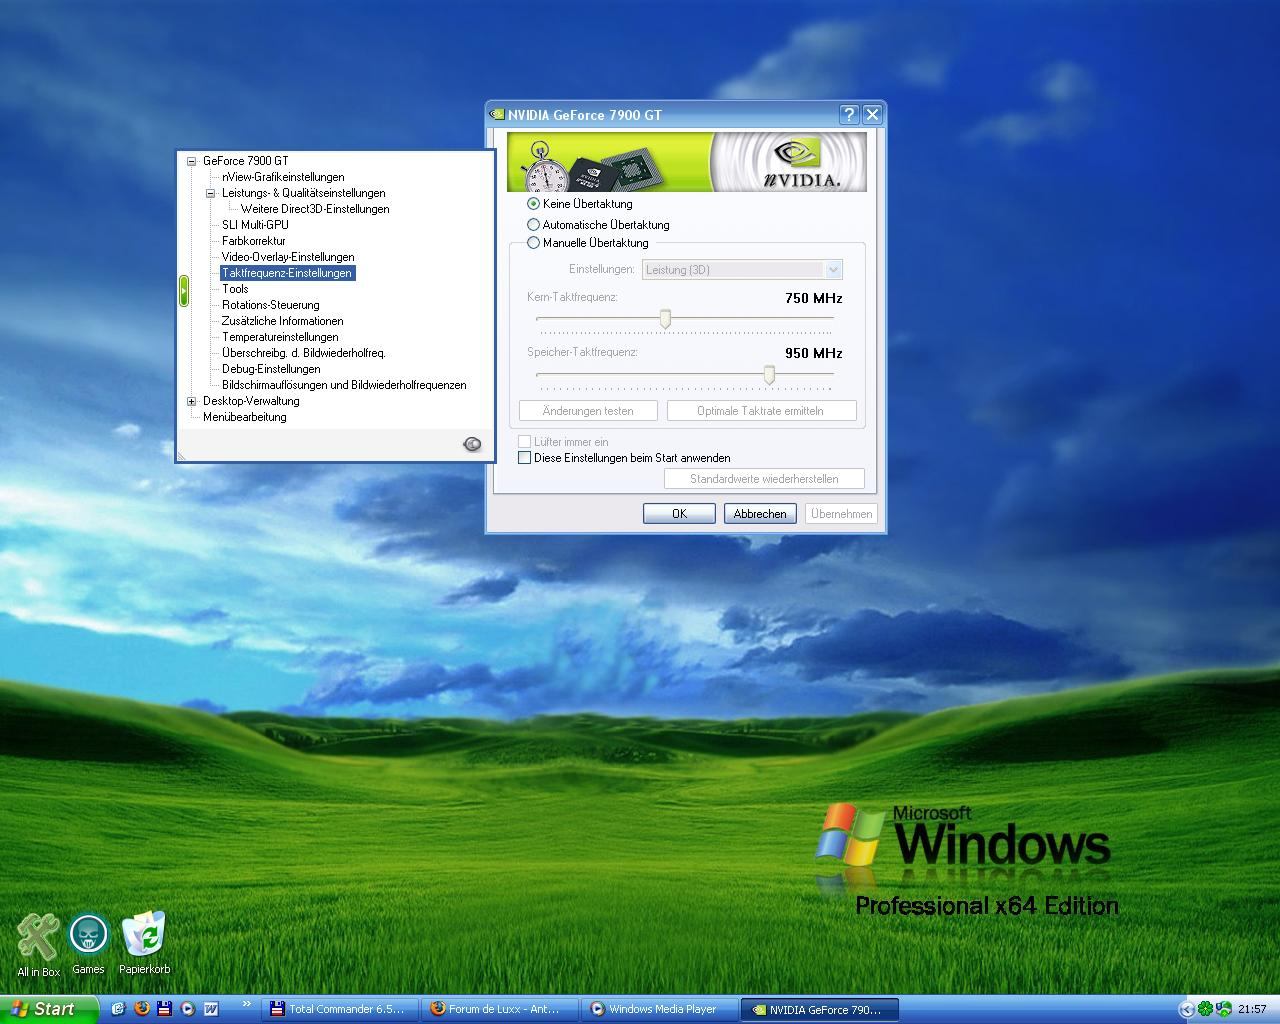Image resolution: width=1280 pixels, height=1024 pixels.
Task: Select Automatische Übertaktung radio button
Action: pyautogui.click(x=533, y=225)
